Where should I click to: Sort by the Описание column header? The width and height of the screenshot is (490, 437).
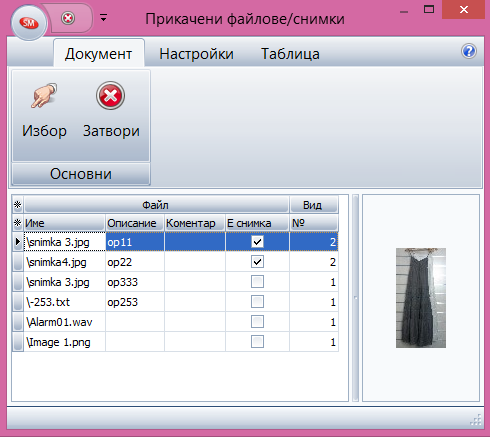135,223
